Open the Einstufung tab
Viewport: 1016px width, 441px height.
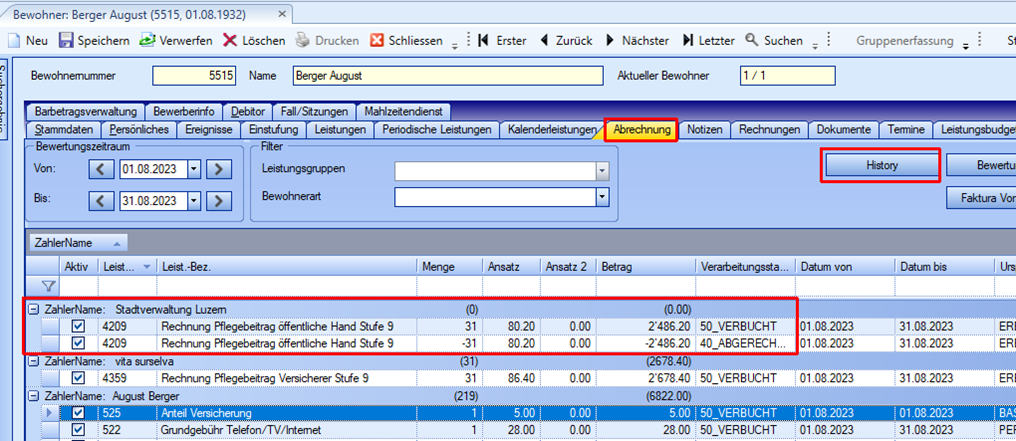(x=273, y=130)
